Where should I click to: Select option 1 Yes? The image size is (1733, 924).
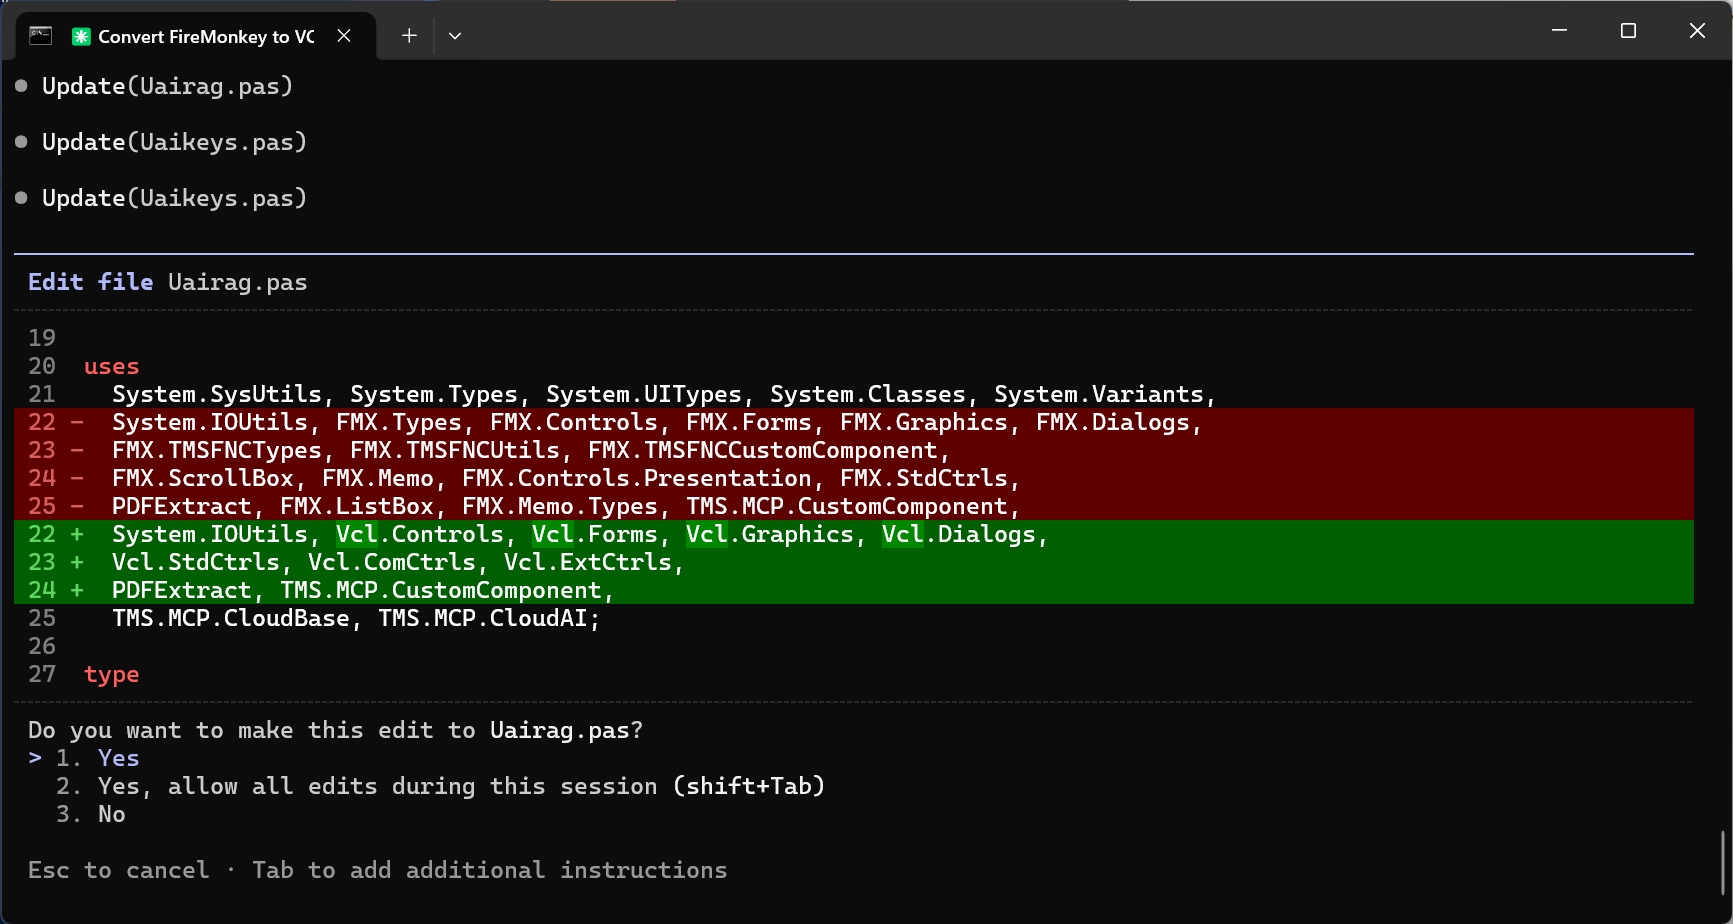click(118, 758)
